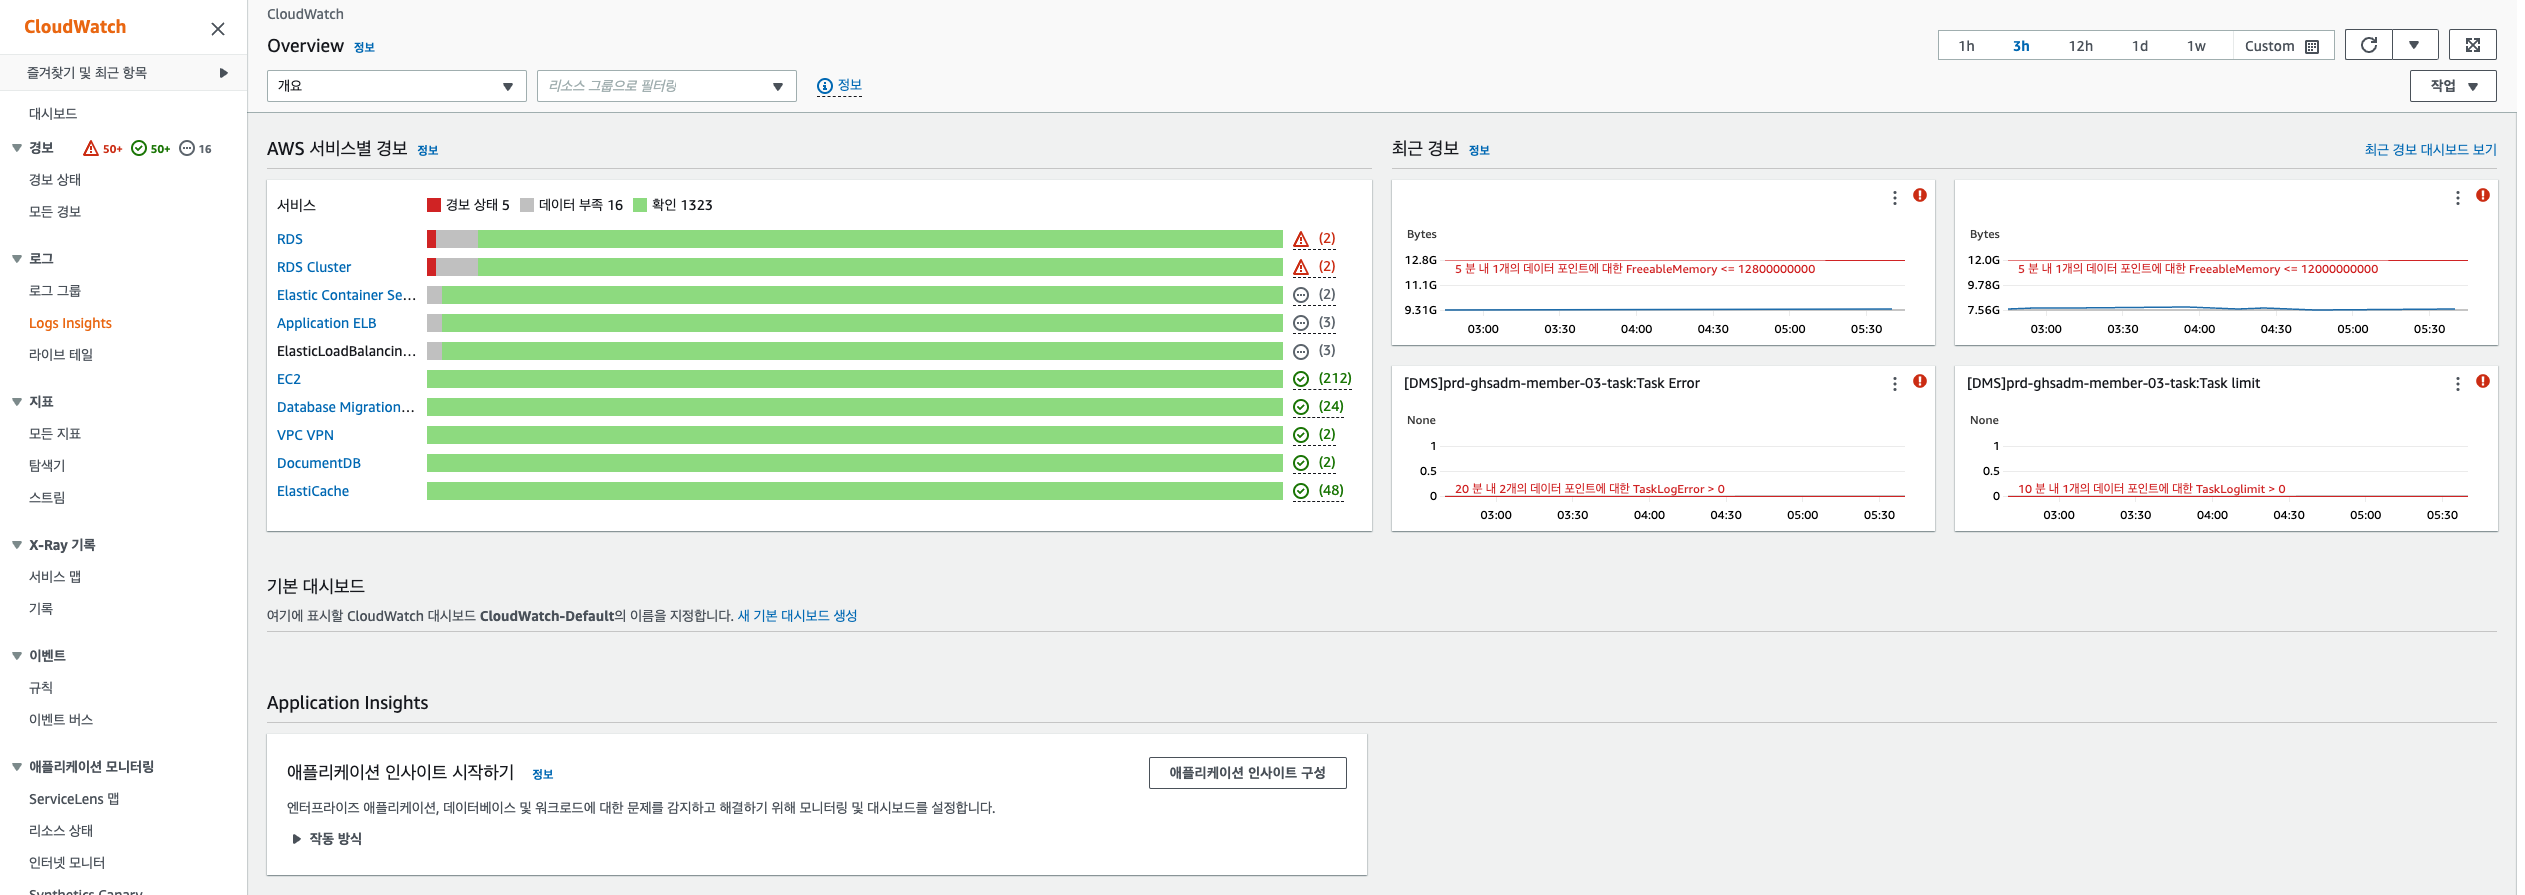Open 로그 그룹 in sidebar
The width and height of the screenshot is (2525, 895).
55,291
